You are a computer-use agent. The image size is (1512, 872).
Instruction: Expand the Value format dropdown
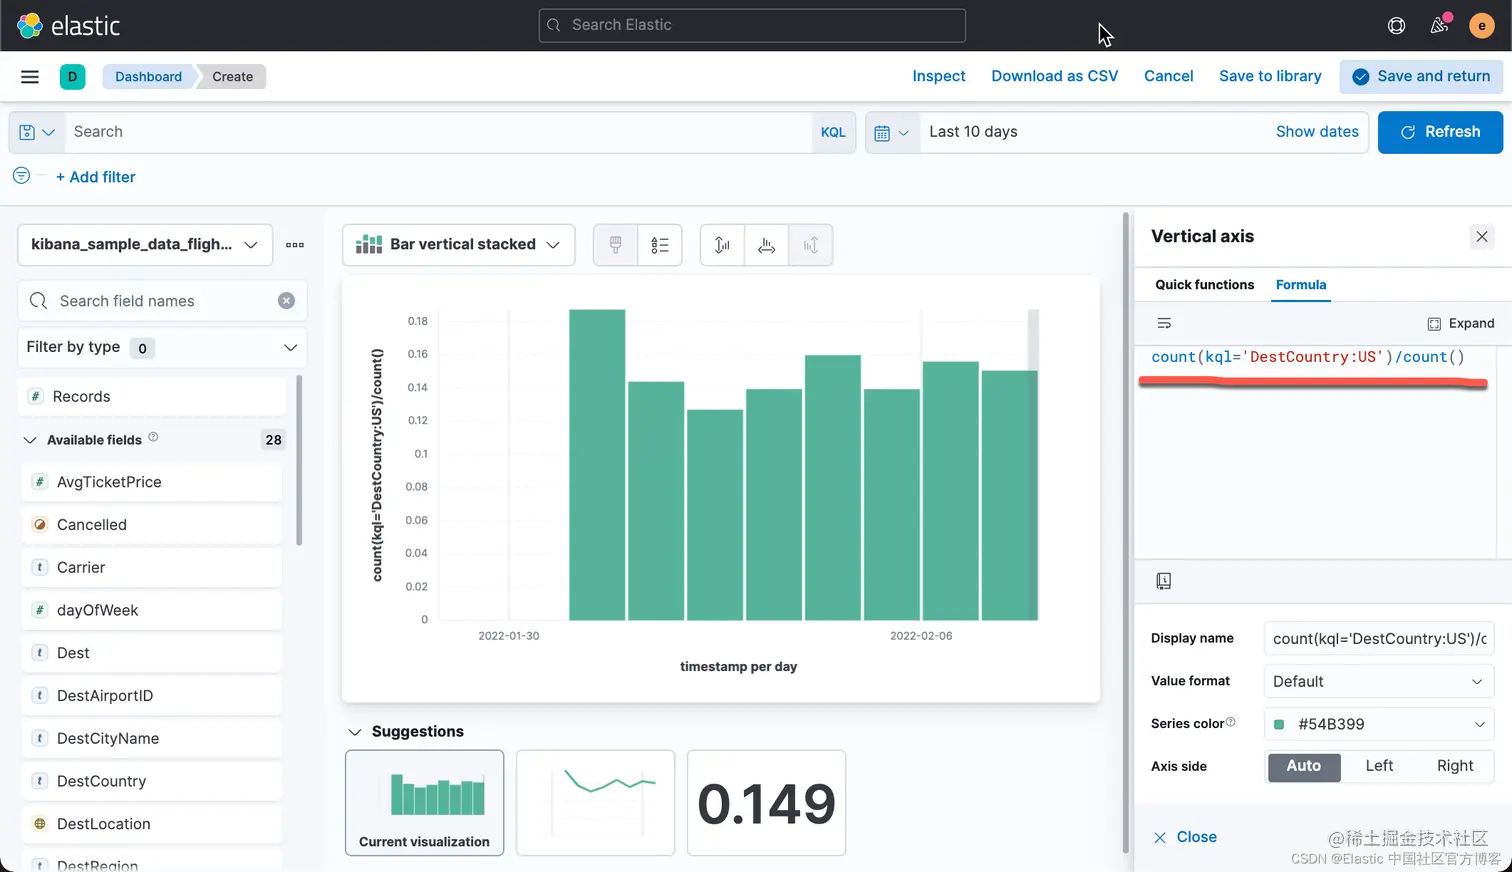[x=1379, y=681]
